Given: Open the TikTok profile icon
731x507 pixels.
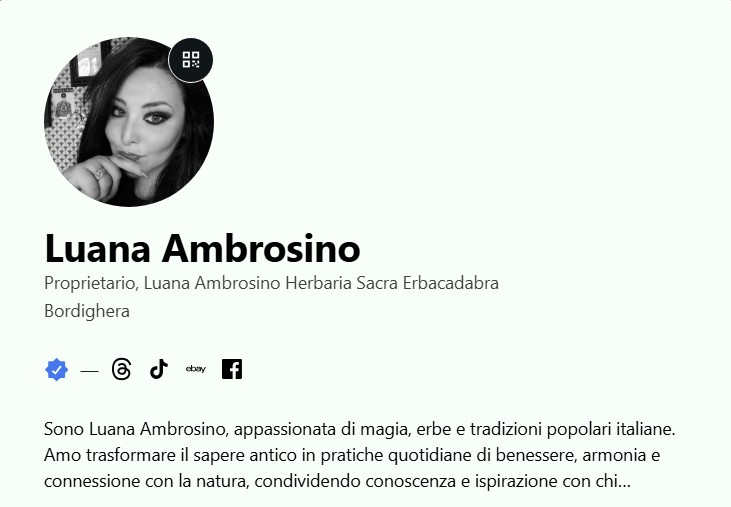Looking at the screenshot, I should pyautogui.click(x=159, y=369).
